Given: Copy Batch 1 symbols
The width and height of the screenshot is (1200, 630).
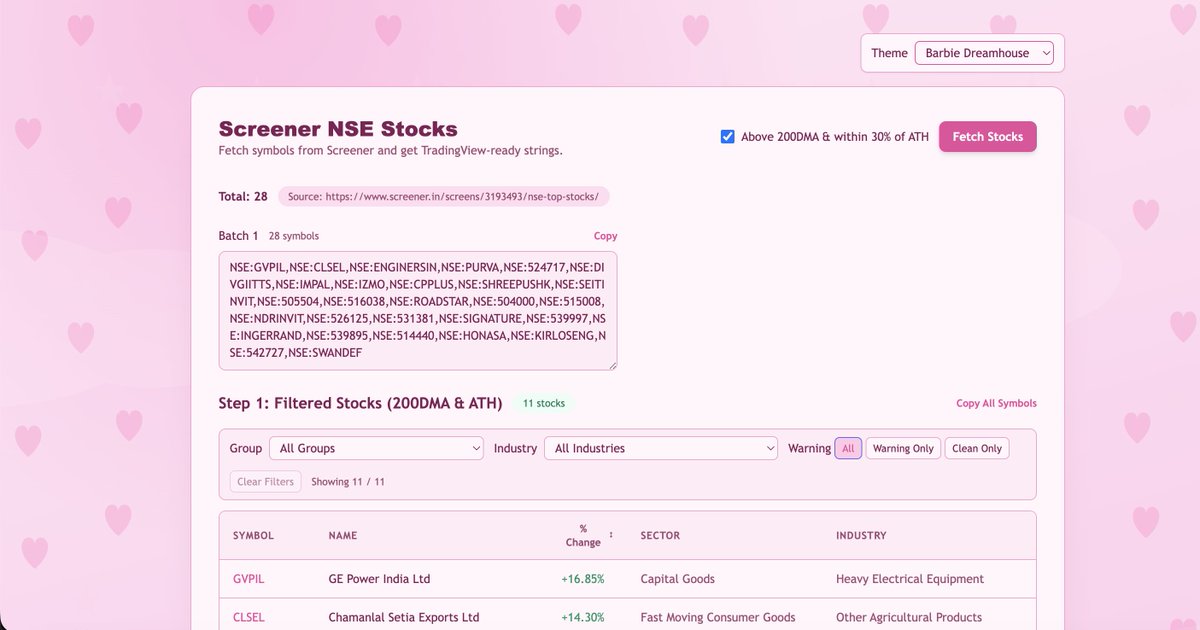Looking at the screenshot, I should coord(605,236).
